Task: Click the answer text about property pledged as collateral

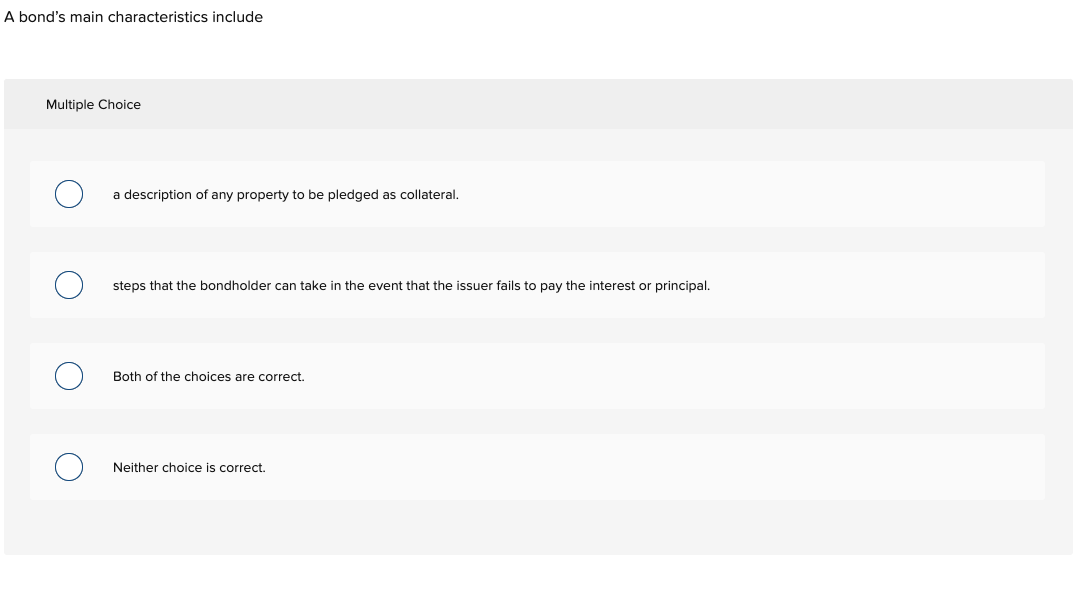Action: [286, 195]
